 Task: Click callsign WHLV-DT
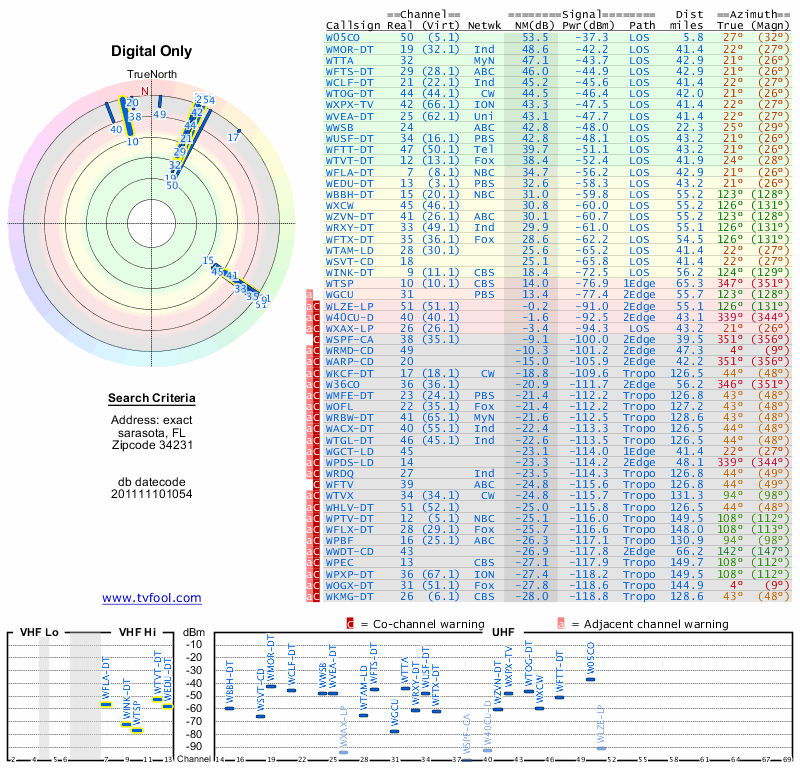click(349, 507)
